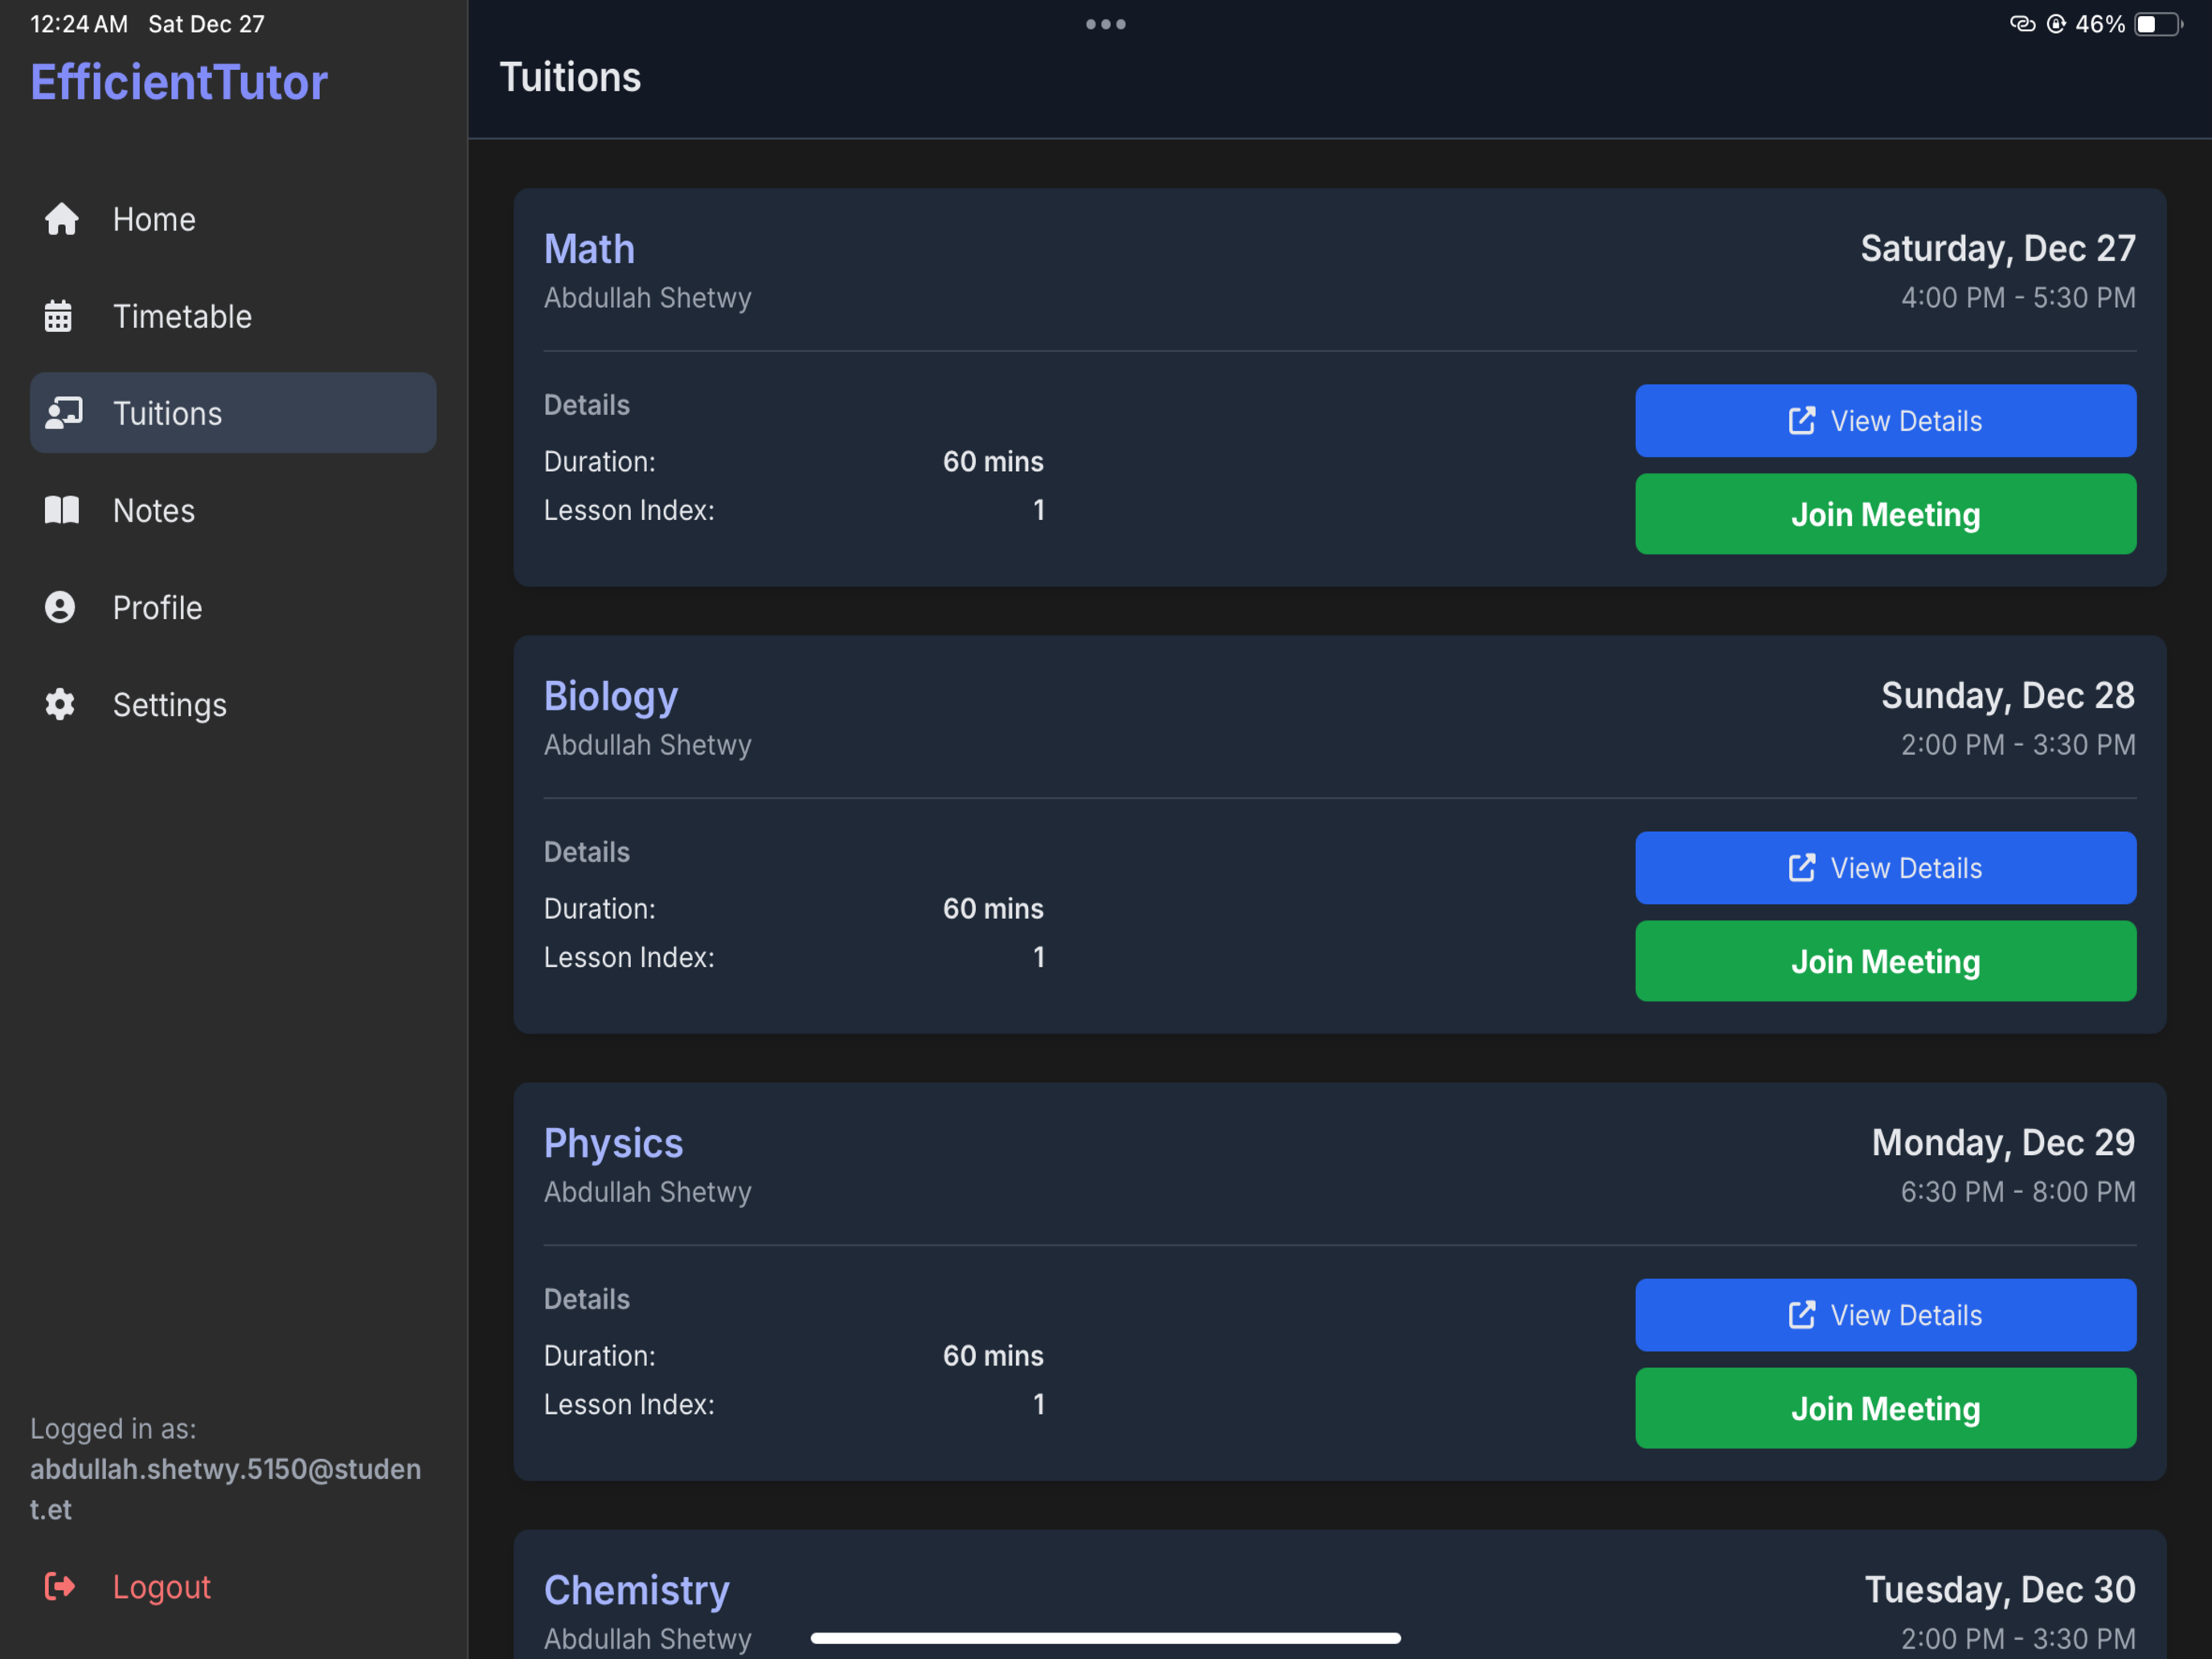Join the Math meeting
Image resolution: width=2212 pixels, height=1659 pixels.
[x=1886, y=514]
